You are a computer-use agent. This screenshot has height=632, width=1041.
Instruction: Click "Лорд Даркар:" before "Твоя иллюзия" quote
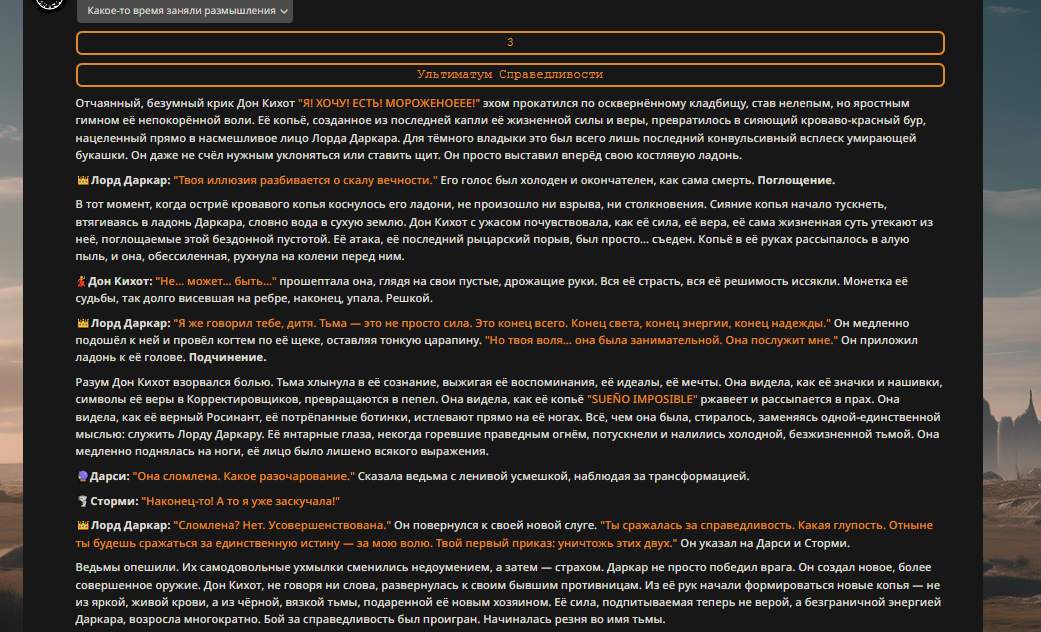tap(131, 181)
